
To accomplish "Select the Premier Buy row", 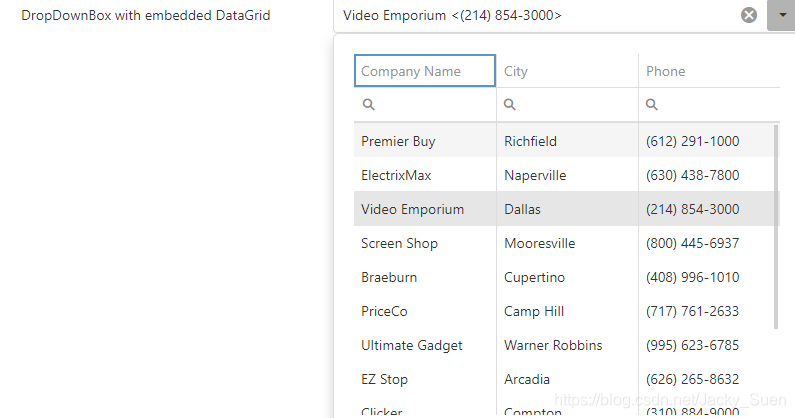I will click(x=398, y=141).
